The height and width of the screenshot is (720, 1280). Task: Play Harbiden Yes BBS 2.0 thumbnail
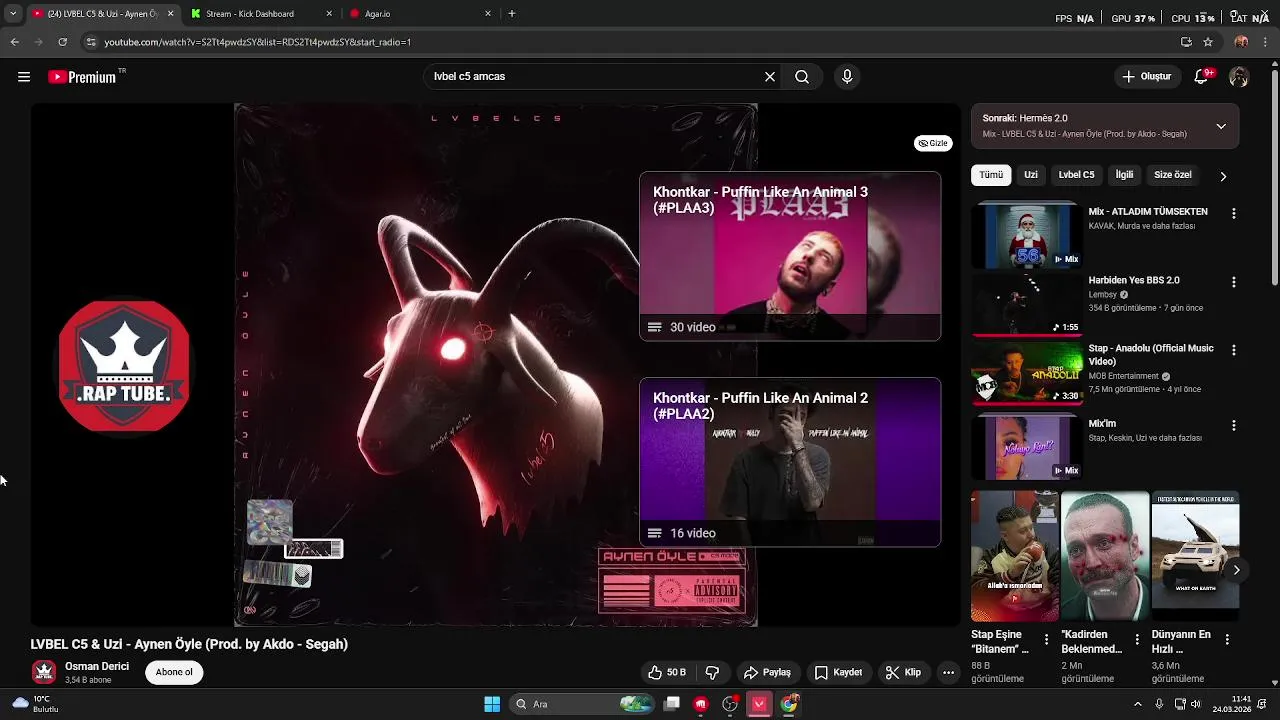click(x=1027, y=305)
